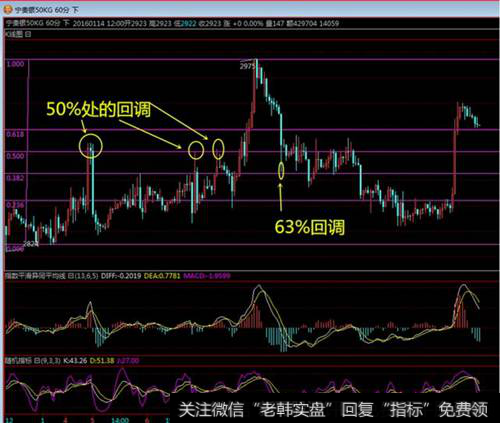Screen dimensions: 500x423
Task: Click the 0.236 Fibonacci level label
Action: click(x=15, y=205)
